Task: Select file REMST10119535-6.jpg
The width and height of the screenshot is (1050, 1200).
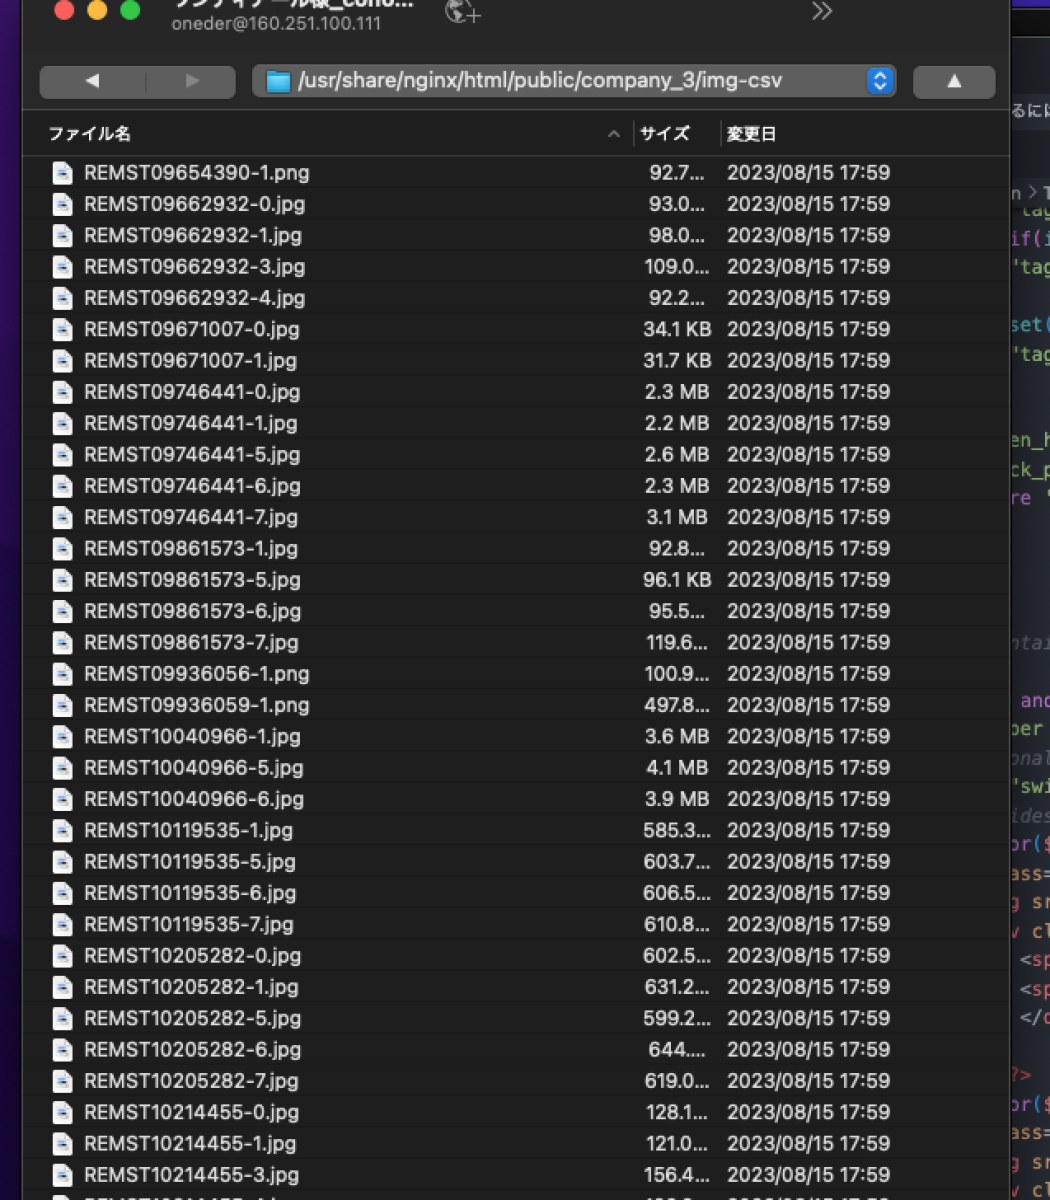Action: click(x=189, y=893)
